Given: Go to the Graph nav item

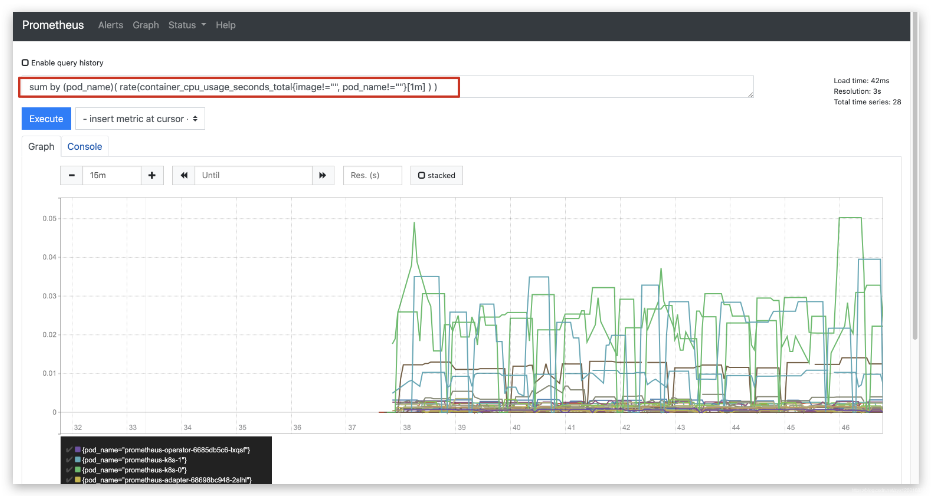Looking at the screenshot, I should tap(145, 25).
